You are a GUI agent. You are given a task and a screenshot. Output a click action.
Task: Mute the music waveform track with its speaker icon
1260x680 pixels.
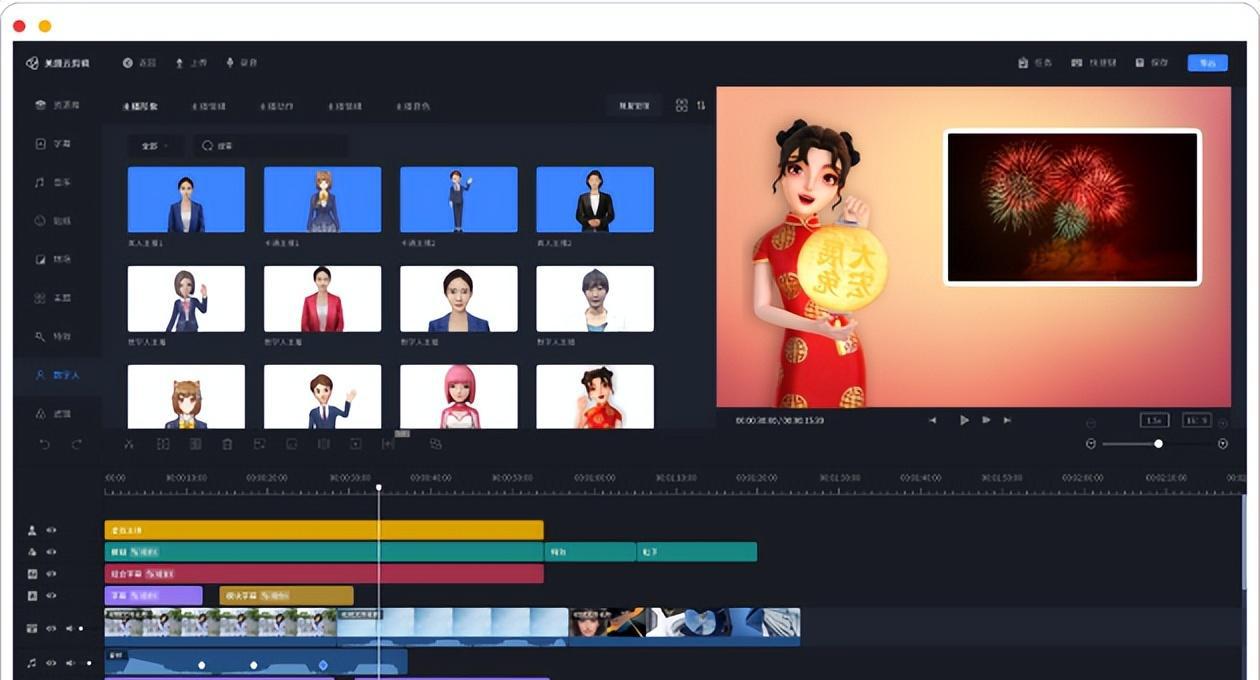point(70,662)
